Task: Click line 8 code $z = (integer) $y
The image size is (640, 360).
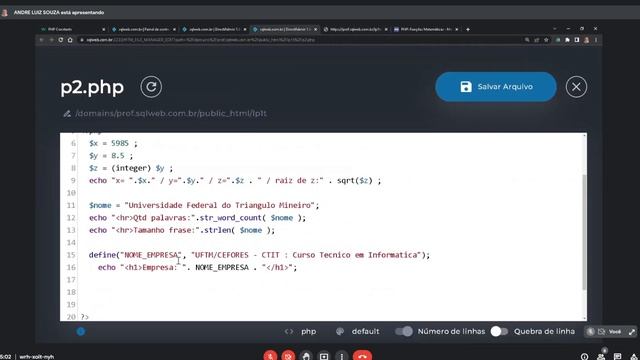Action: click(x=131, y=168)
